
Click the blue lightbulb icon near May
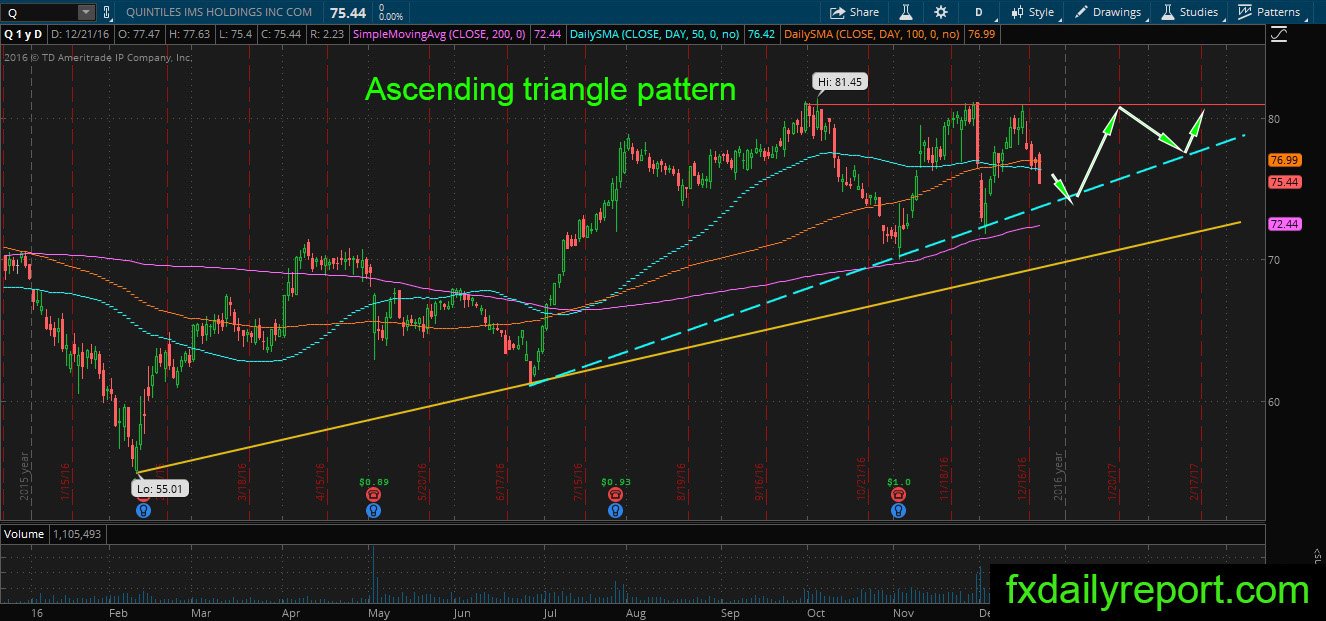click(x=373, y=509)
